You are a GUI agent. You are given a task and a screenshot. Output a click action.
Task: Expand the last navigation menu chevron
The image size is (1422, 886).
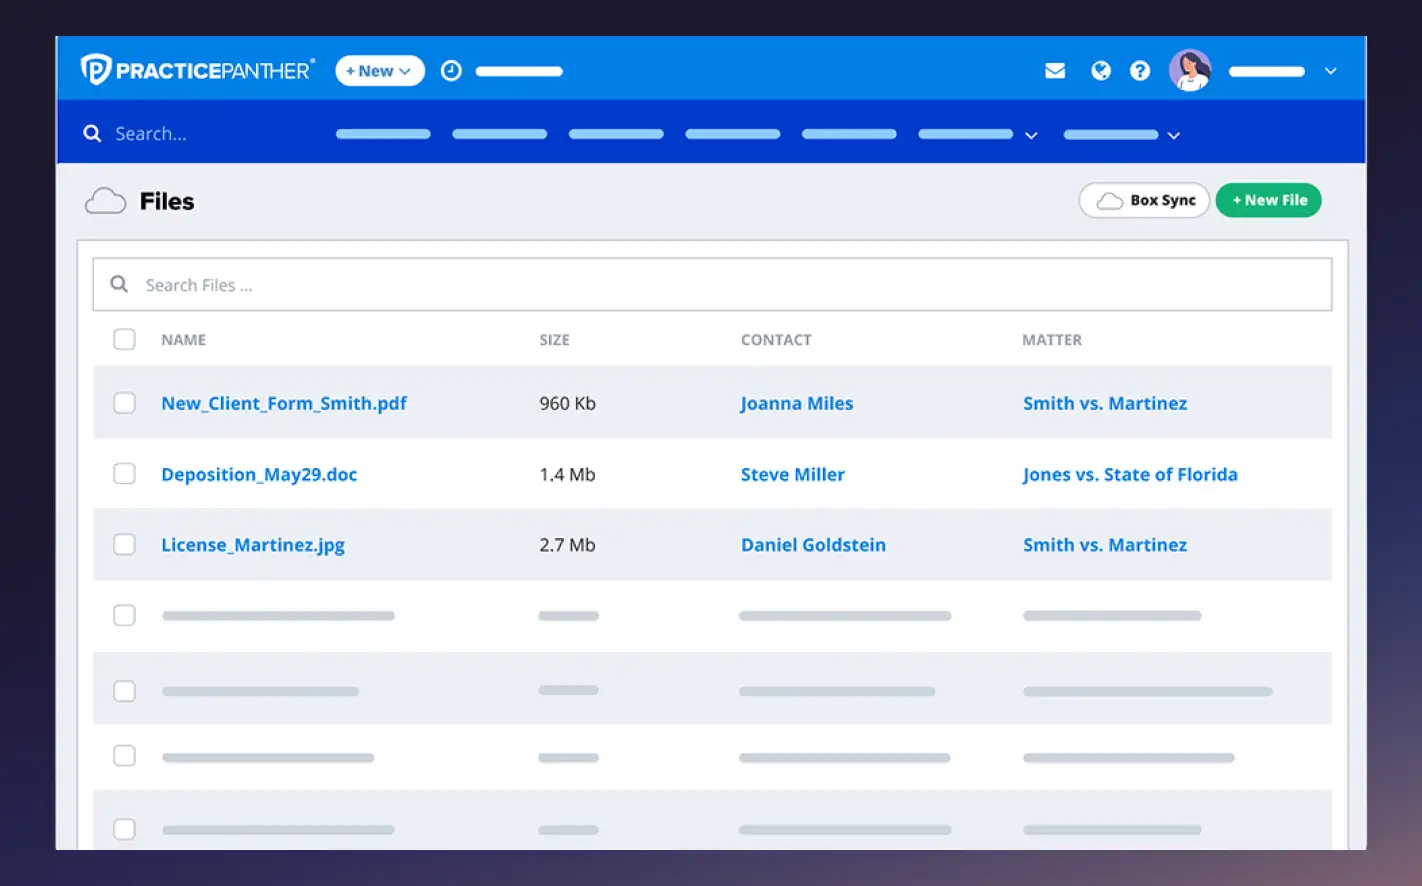pos(1174,134)
